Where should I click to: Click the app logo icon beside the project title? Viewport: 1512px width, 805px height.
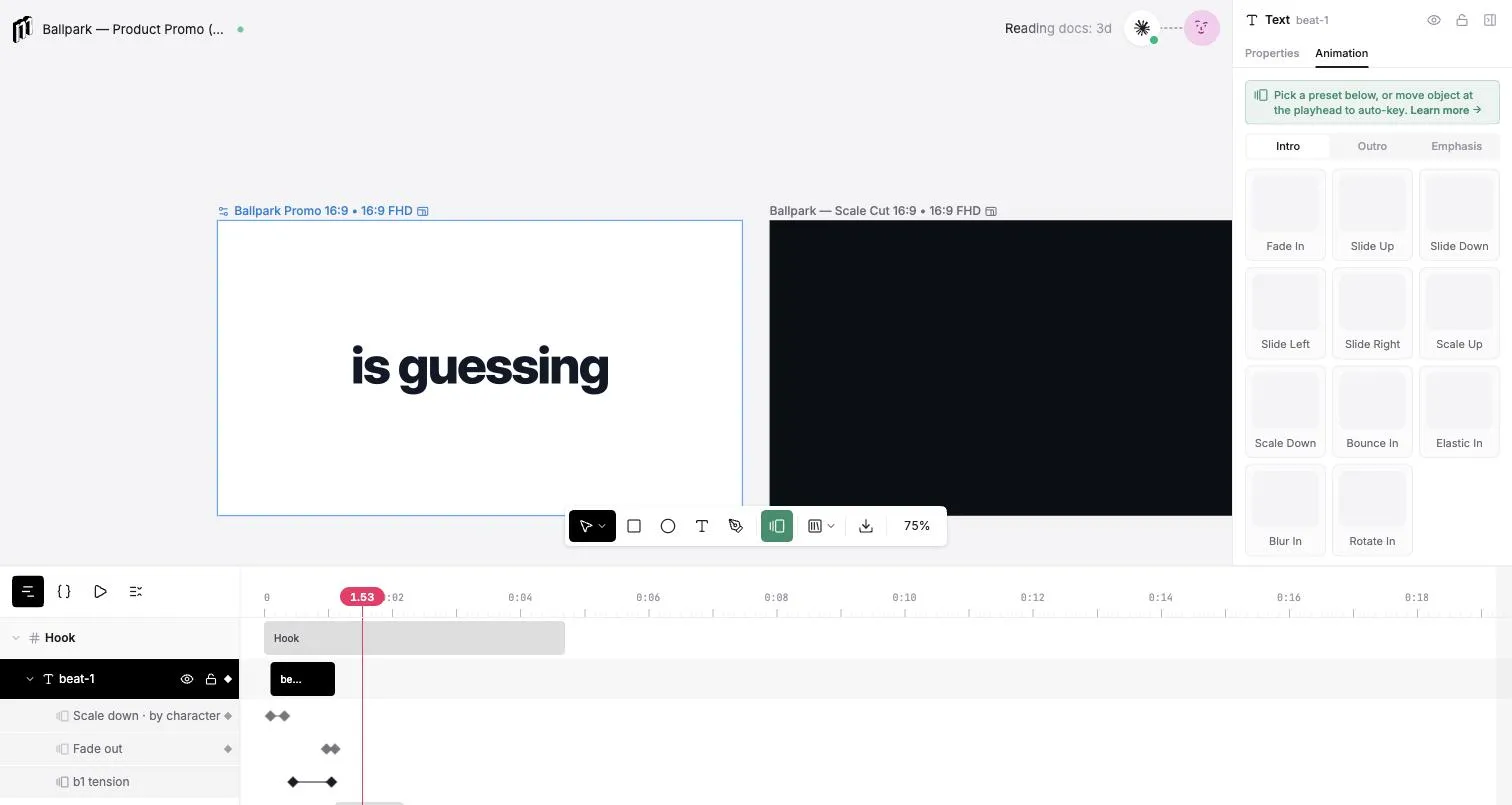tap(22, 29)
